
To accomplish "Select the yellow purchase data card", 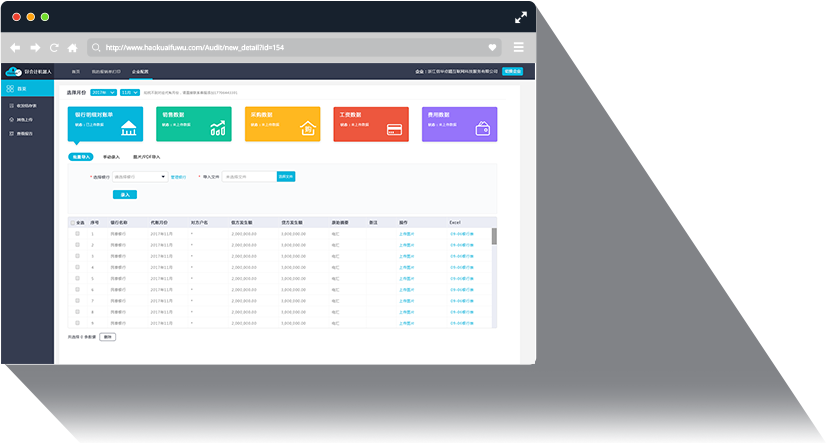I will point(282,124).
